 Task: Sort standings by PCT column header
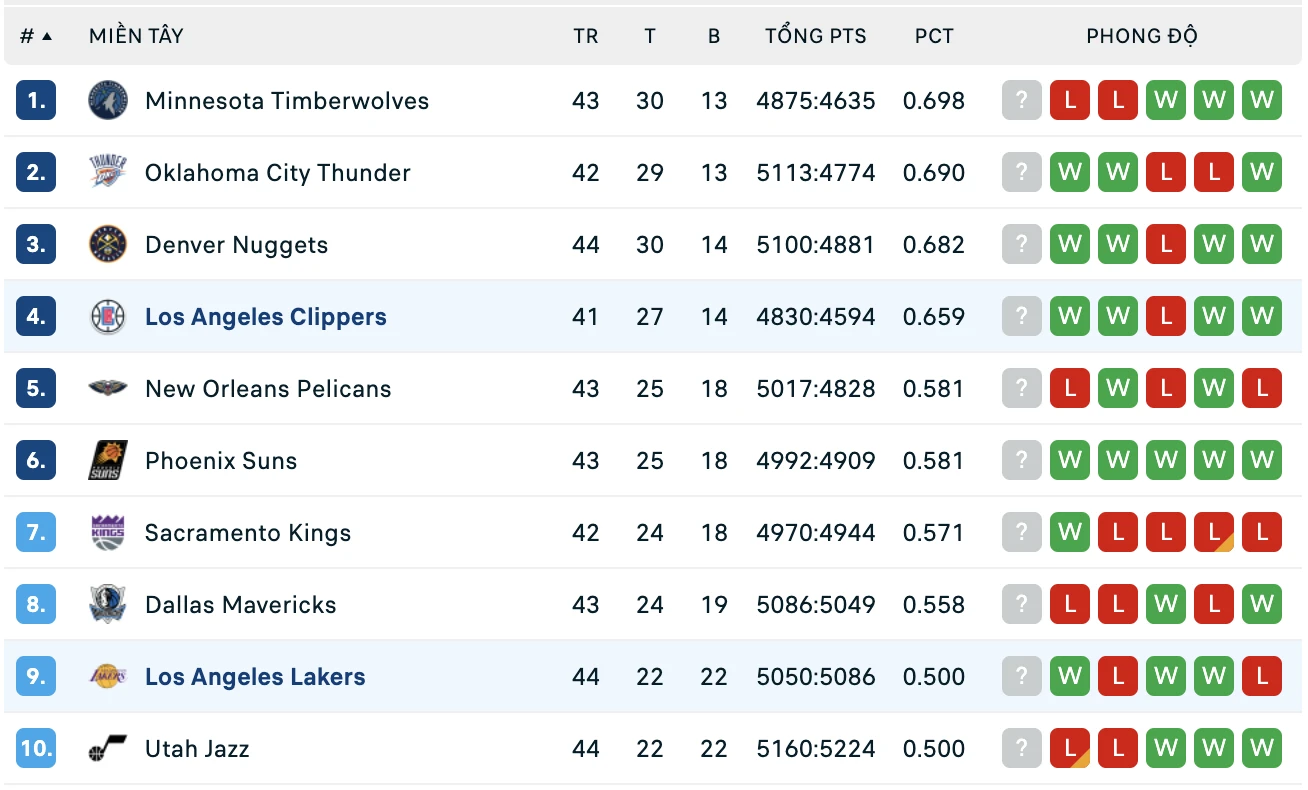[x=934, y=37]
